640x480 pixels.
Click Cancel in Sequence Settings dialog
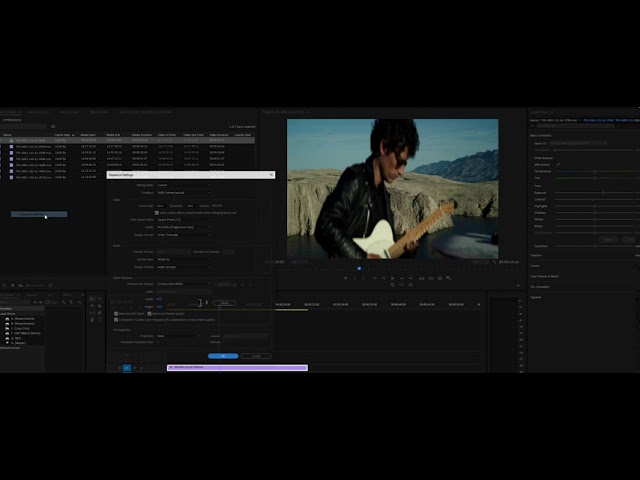pyautogui.click(x=256, y=356)
